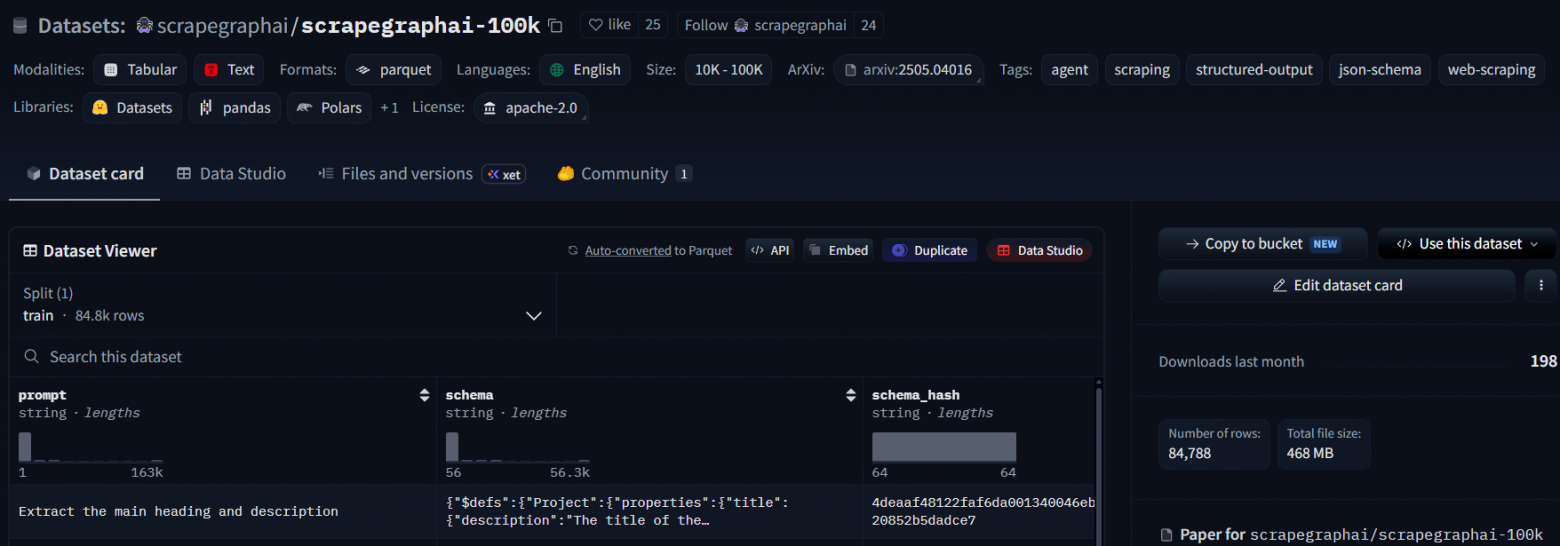This screenshot has height=546, width=1560.
Task: Open Data Studio from viewer header
Action: (x=1039, y=250)
